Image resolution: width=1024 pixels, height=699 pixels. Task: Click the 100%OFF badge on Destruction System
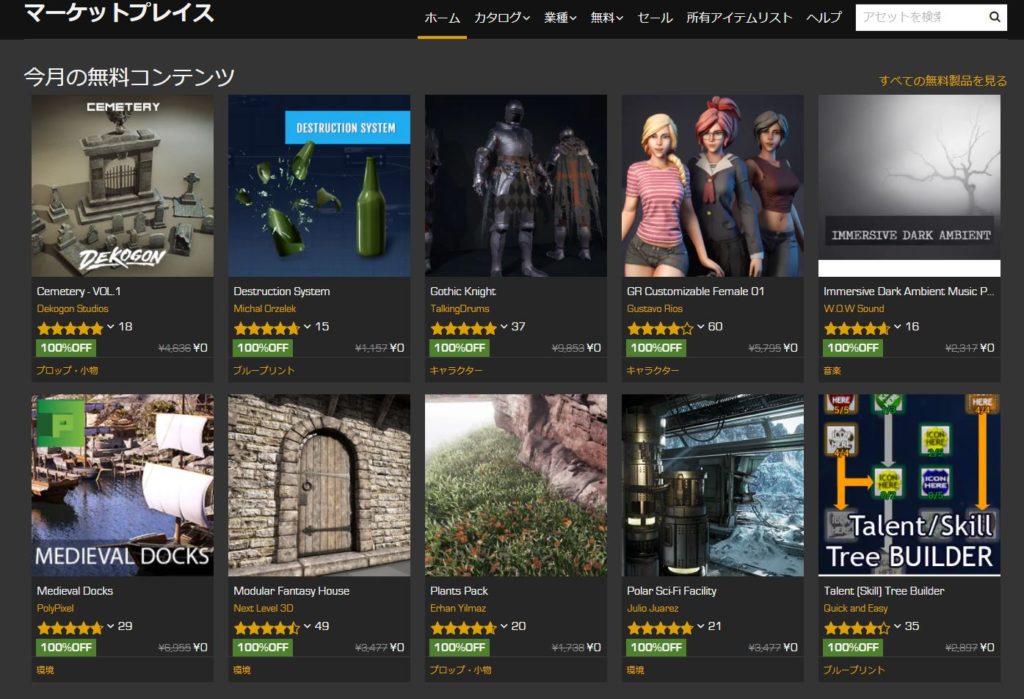pos(263,348)
